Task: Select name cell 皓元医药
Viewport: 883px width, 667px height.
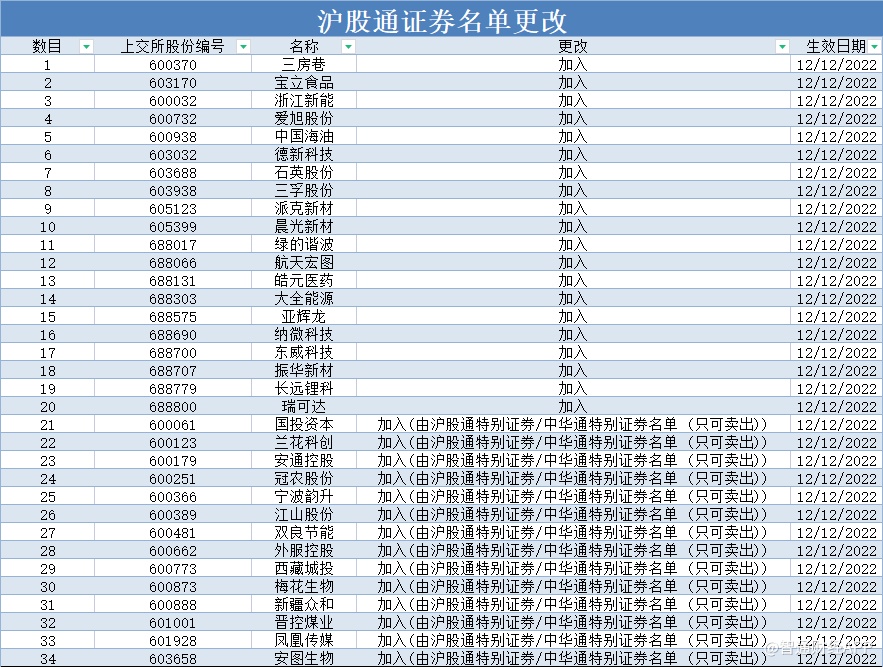Action: (x=304, y=281)
